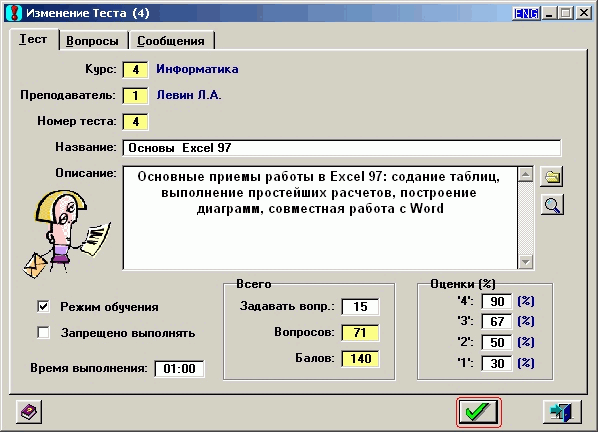Click the grade '4' percent field
This screenshot has height=432, width=598.
click(x=497, y=302)
